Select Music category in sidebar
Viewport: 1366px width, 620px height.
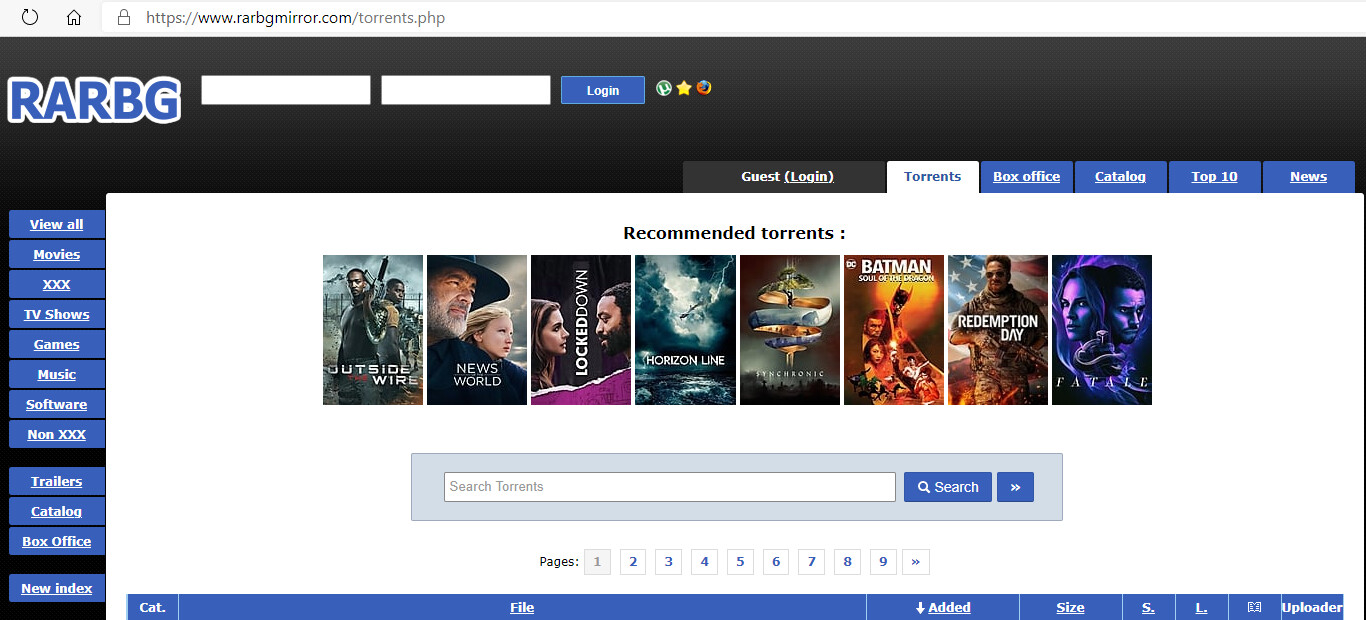coord(57,374)
